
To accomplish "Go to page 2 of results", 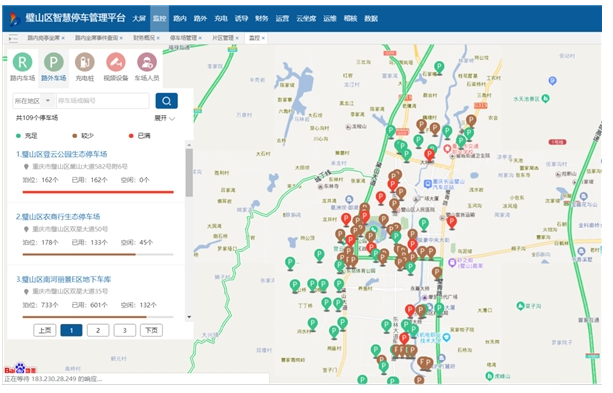I will tap(98, 330).
